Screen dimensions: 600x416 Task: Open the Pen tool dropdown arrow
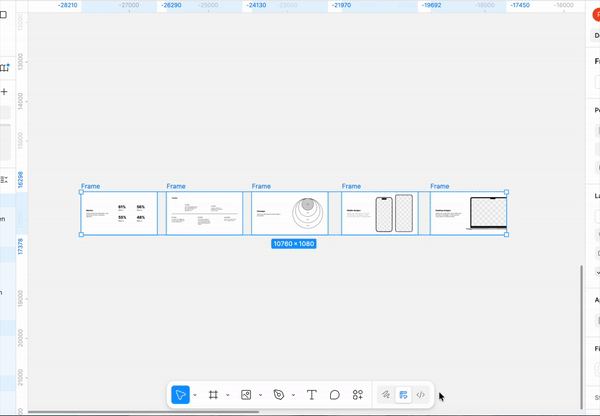pyautogui.click(x=293, y=395)
